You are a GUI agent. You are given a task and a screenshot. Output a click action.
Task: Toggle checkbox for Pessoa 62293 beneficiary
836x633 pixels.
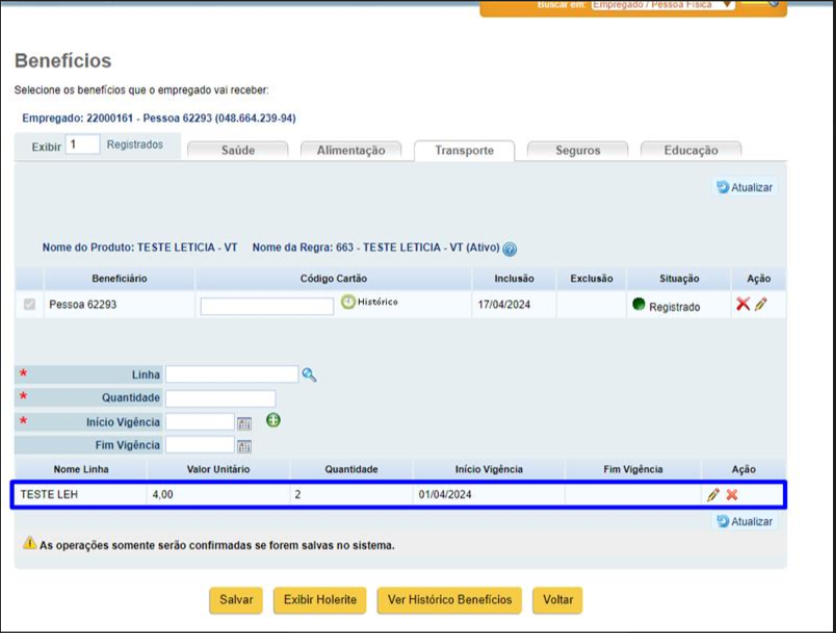(x=29, y=304)
